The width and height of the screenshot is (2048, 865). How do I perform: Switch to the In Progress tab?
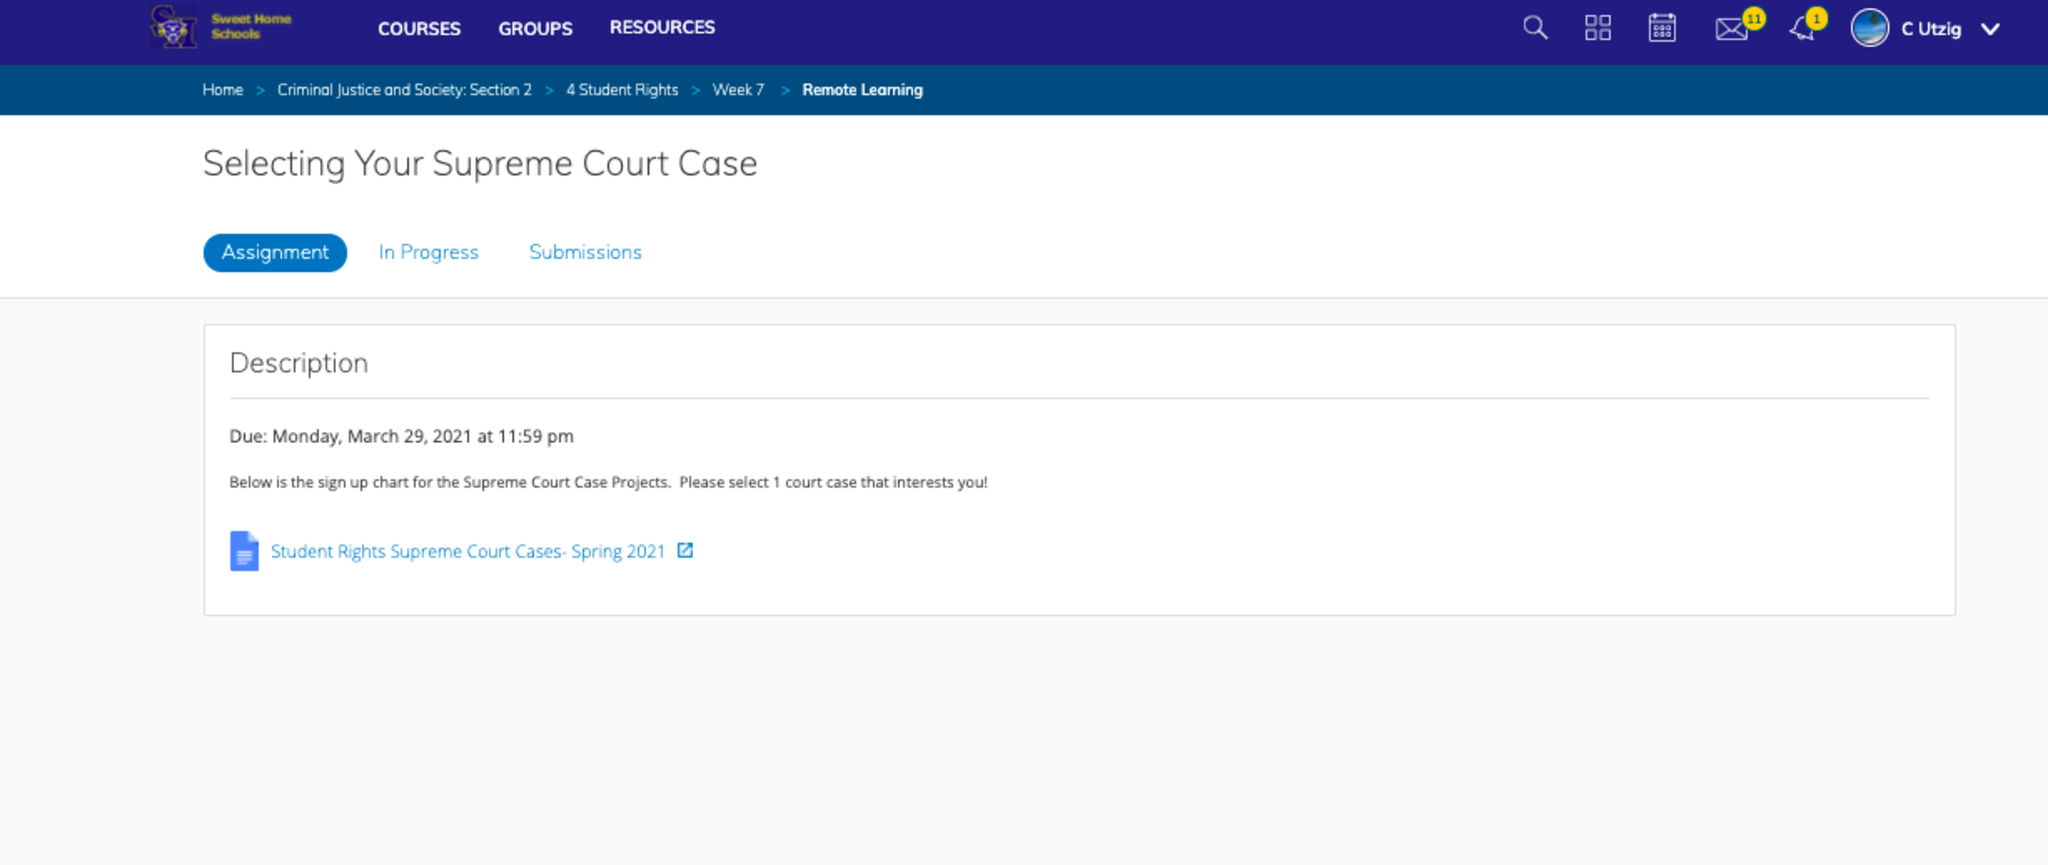(428, 252)
